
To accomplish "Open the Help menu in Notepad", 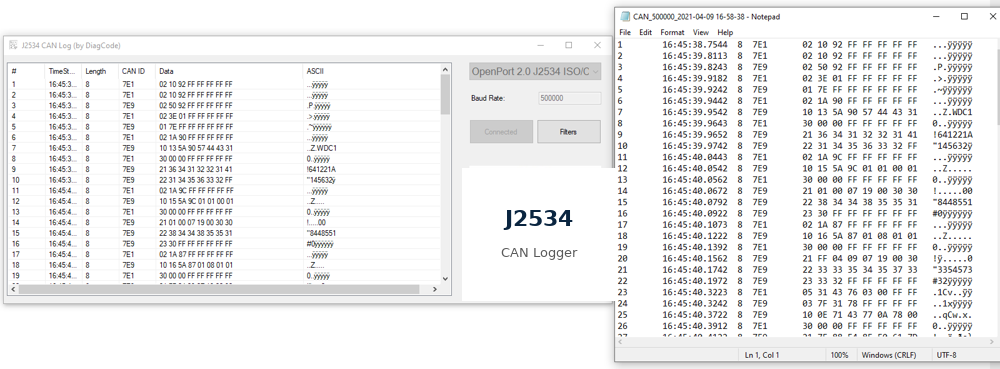I will point(725,32).
